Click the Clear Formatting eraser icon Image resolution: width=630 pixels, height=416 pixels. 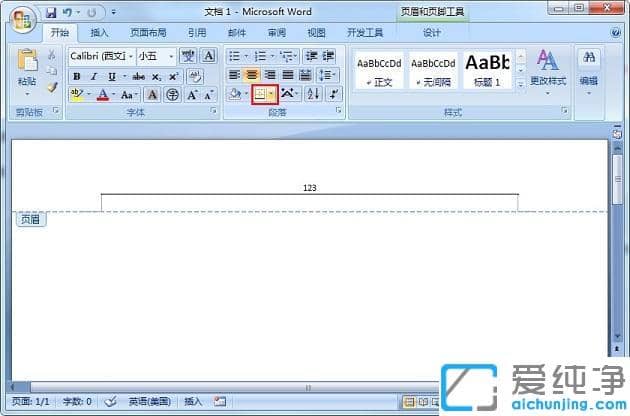pos(195,76)
